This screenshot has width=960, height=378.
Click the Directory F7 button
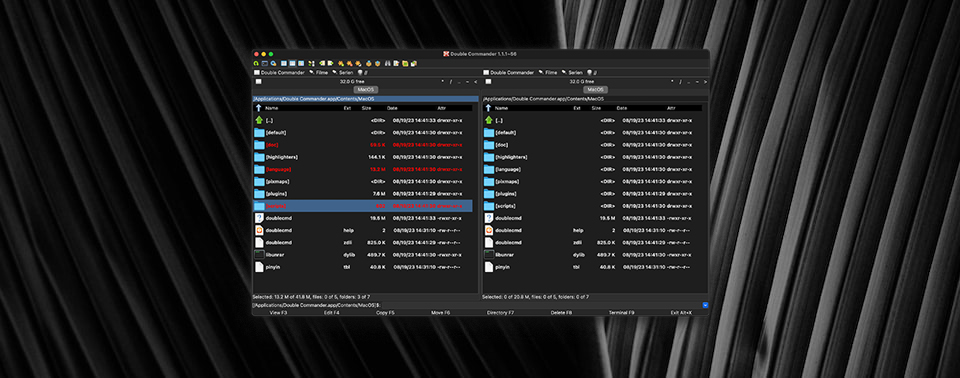tap(500, 312)
